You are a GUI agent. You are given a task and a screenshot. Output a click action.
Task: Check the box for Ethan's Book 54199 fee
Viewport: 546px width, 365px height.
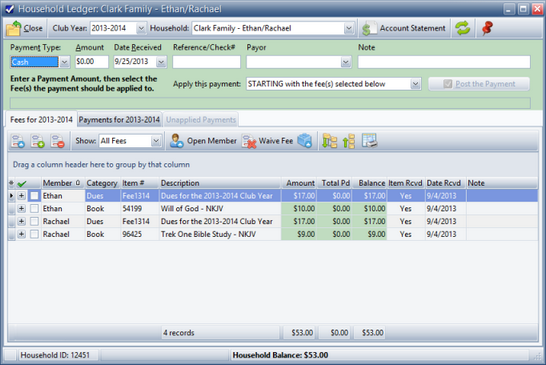point(34,209)
